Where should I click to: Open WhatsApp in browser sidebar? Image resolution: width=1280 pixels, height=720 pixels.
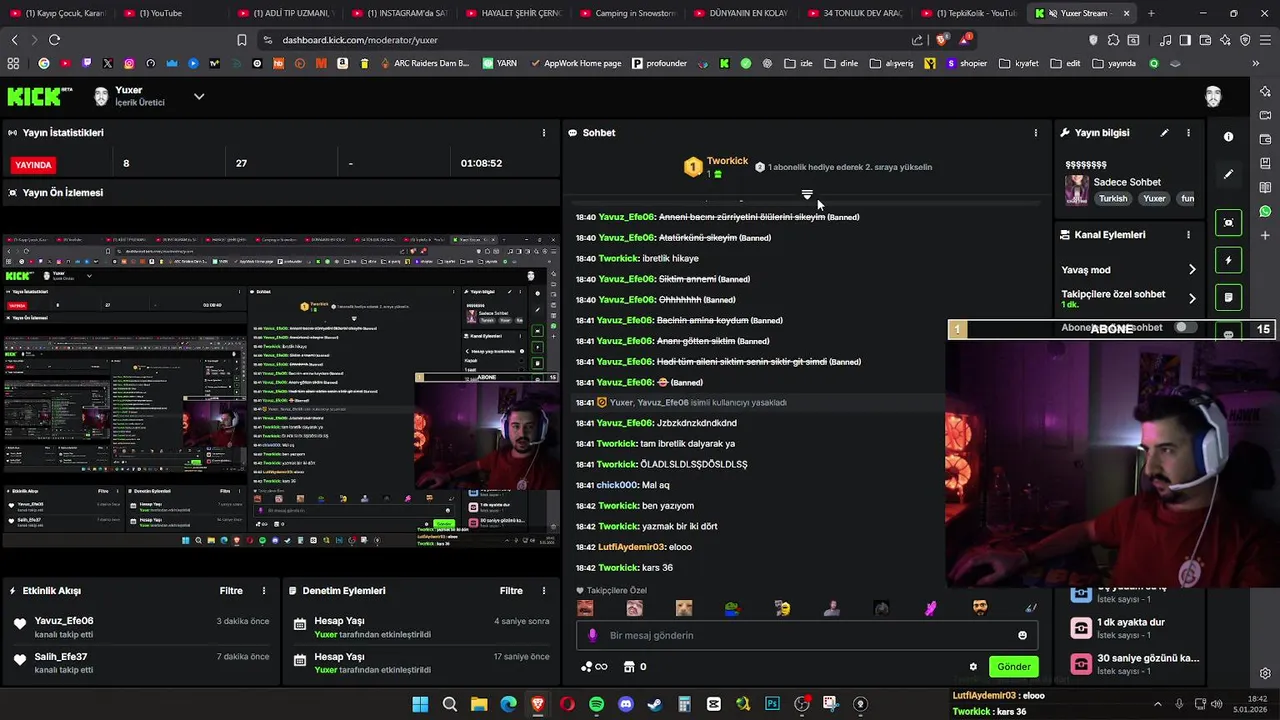point(1265,211)
